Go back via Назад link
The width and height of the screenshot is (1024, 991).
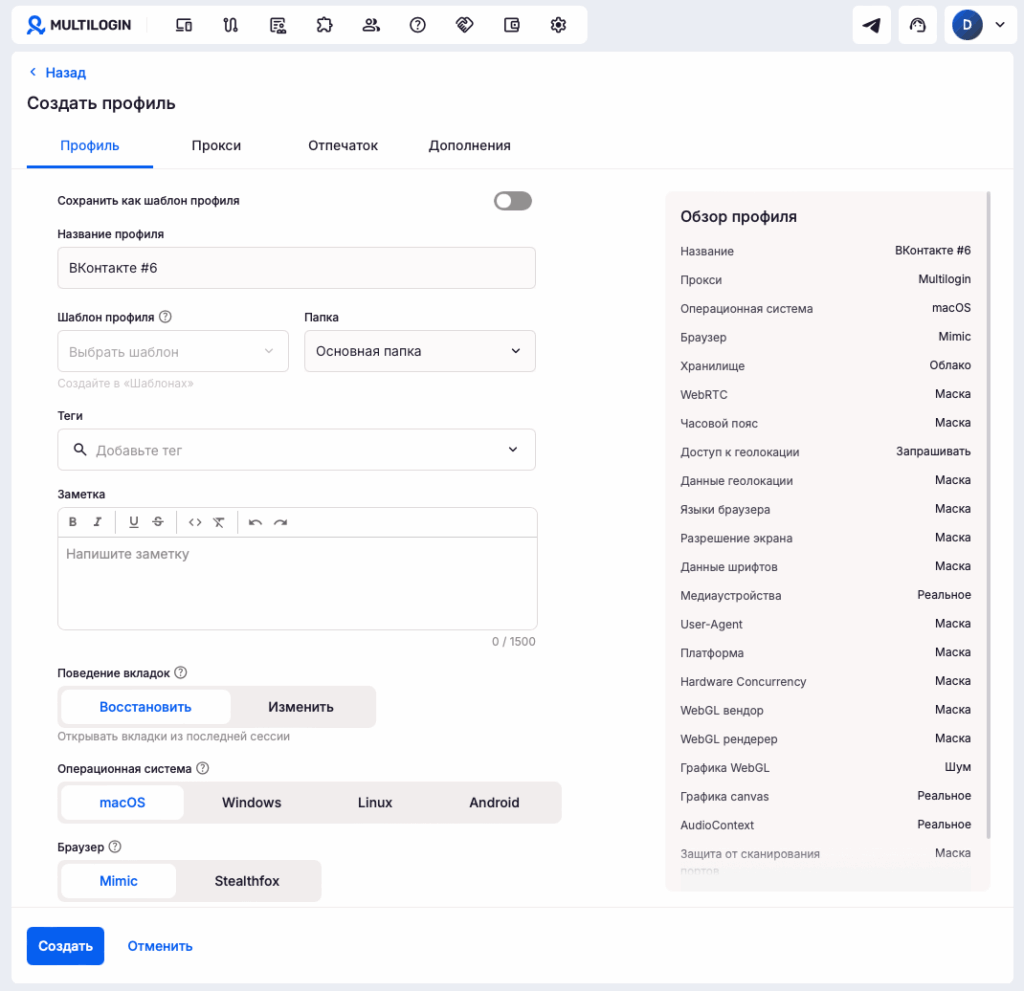click(x=57, y=73)
